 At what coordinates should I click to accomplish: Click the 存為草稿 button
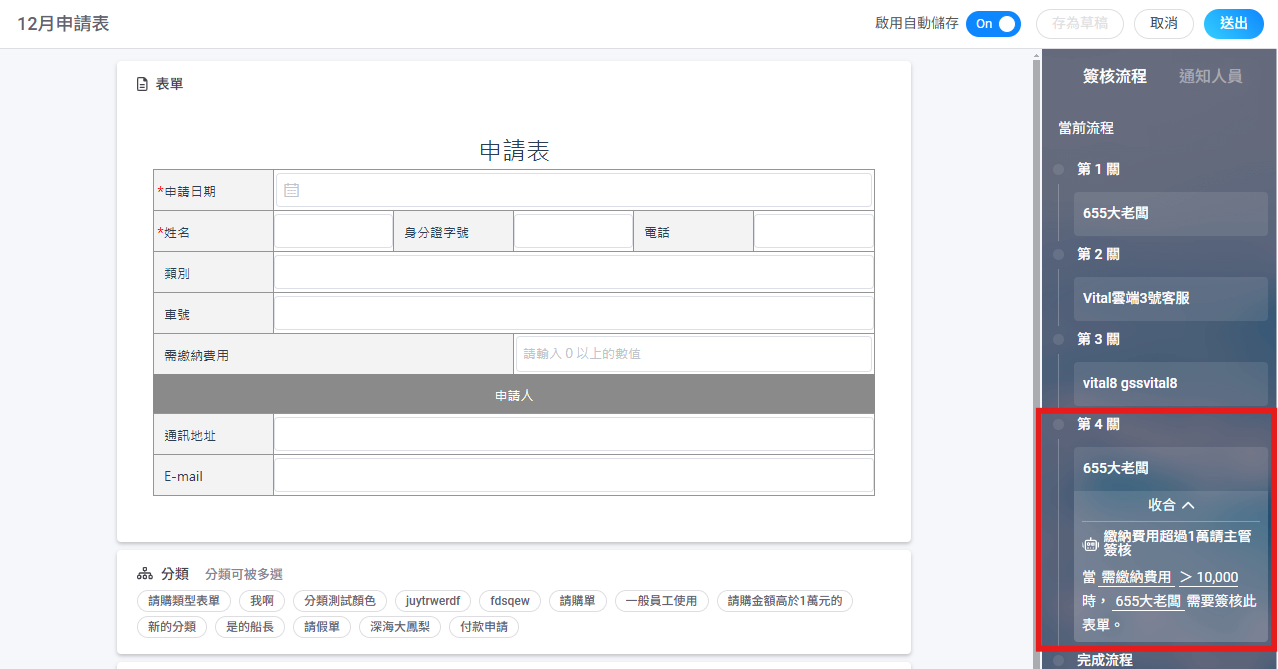click(1080, 24)
